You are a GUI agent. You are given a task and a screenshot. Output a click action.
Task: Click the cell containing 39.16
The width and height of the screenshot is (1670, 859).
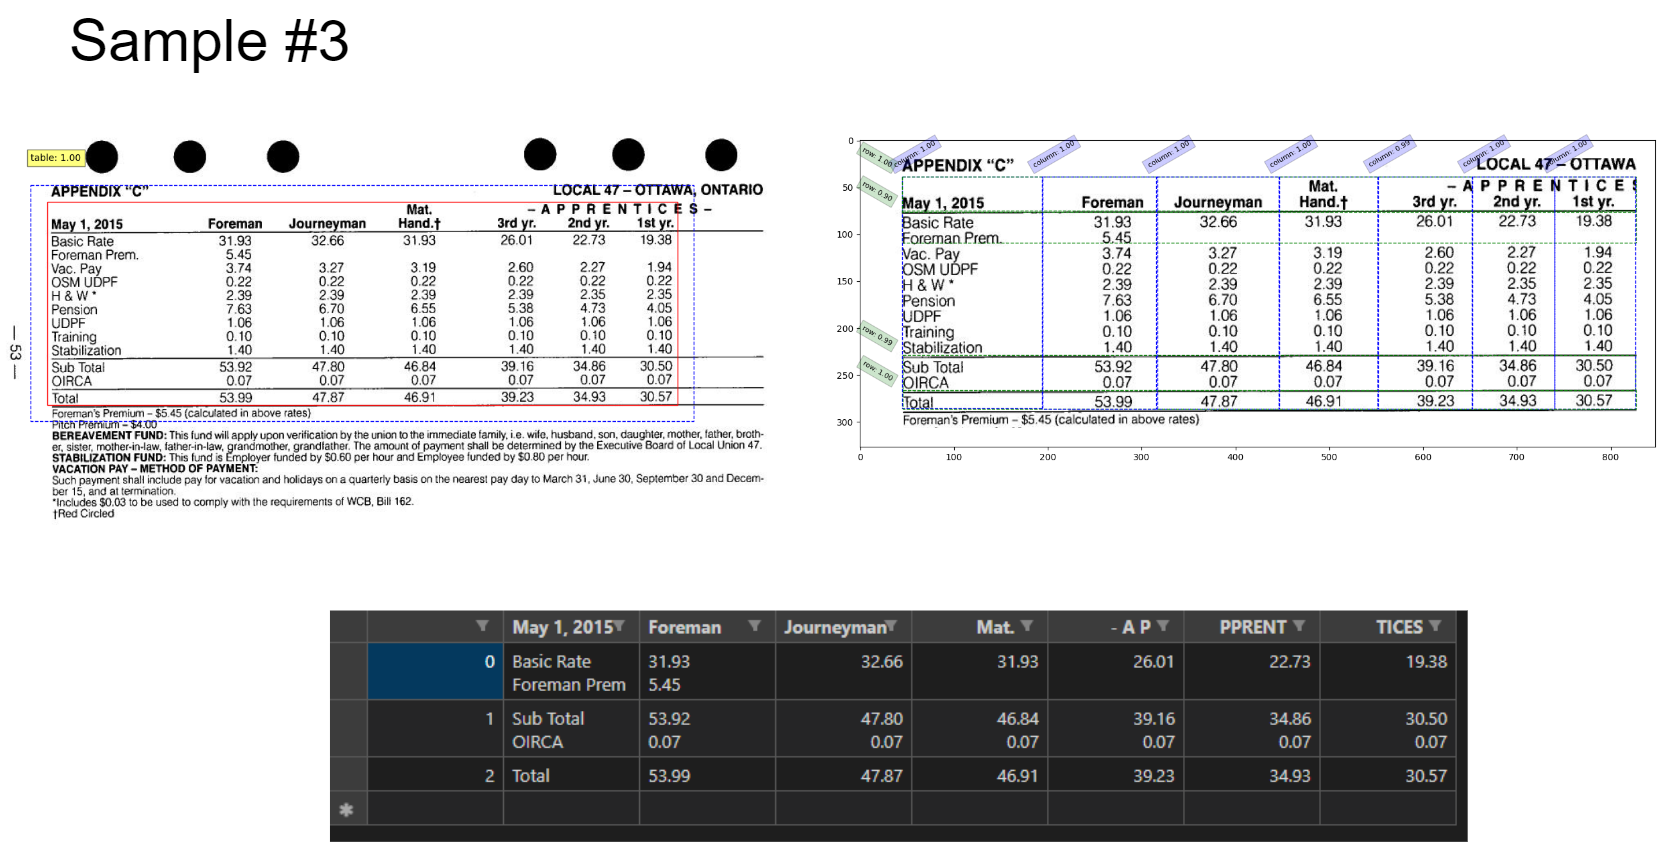(1115, 728)
